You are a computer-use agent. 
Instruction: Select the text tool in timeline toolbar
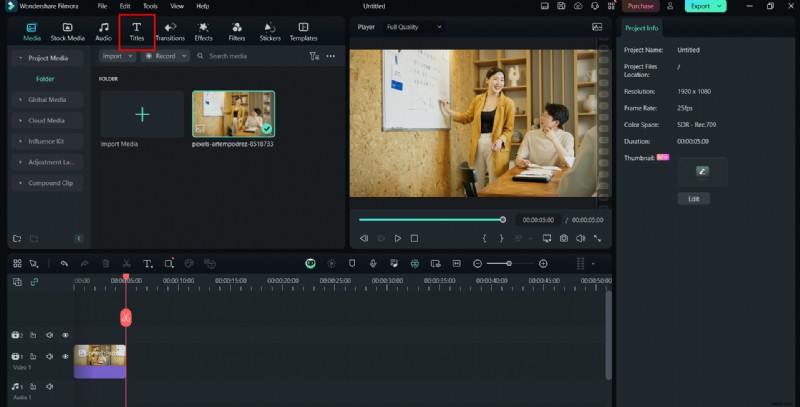[147, 263]
